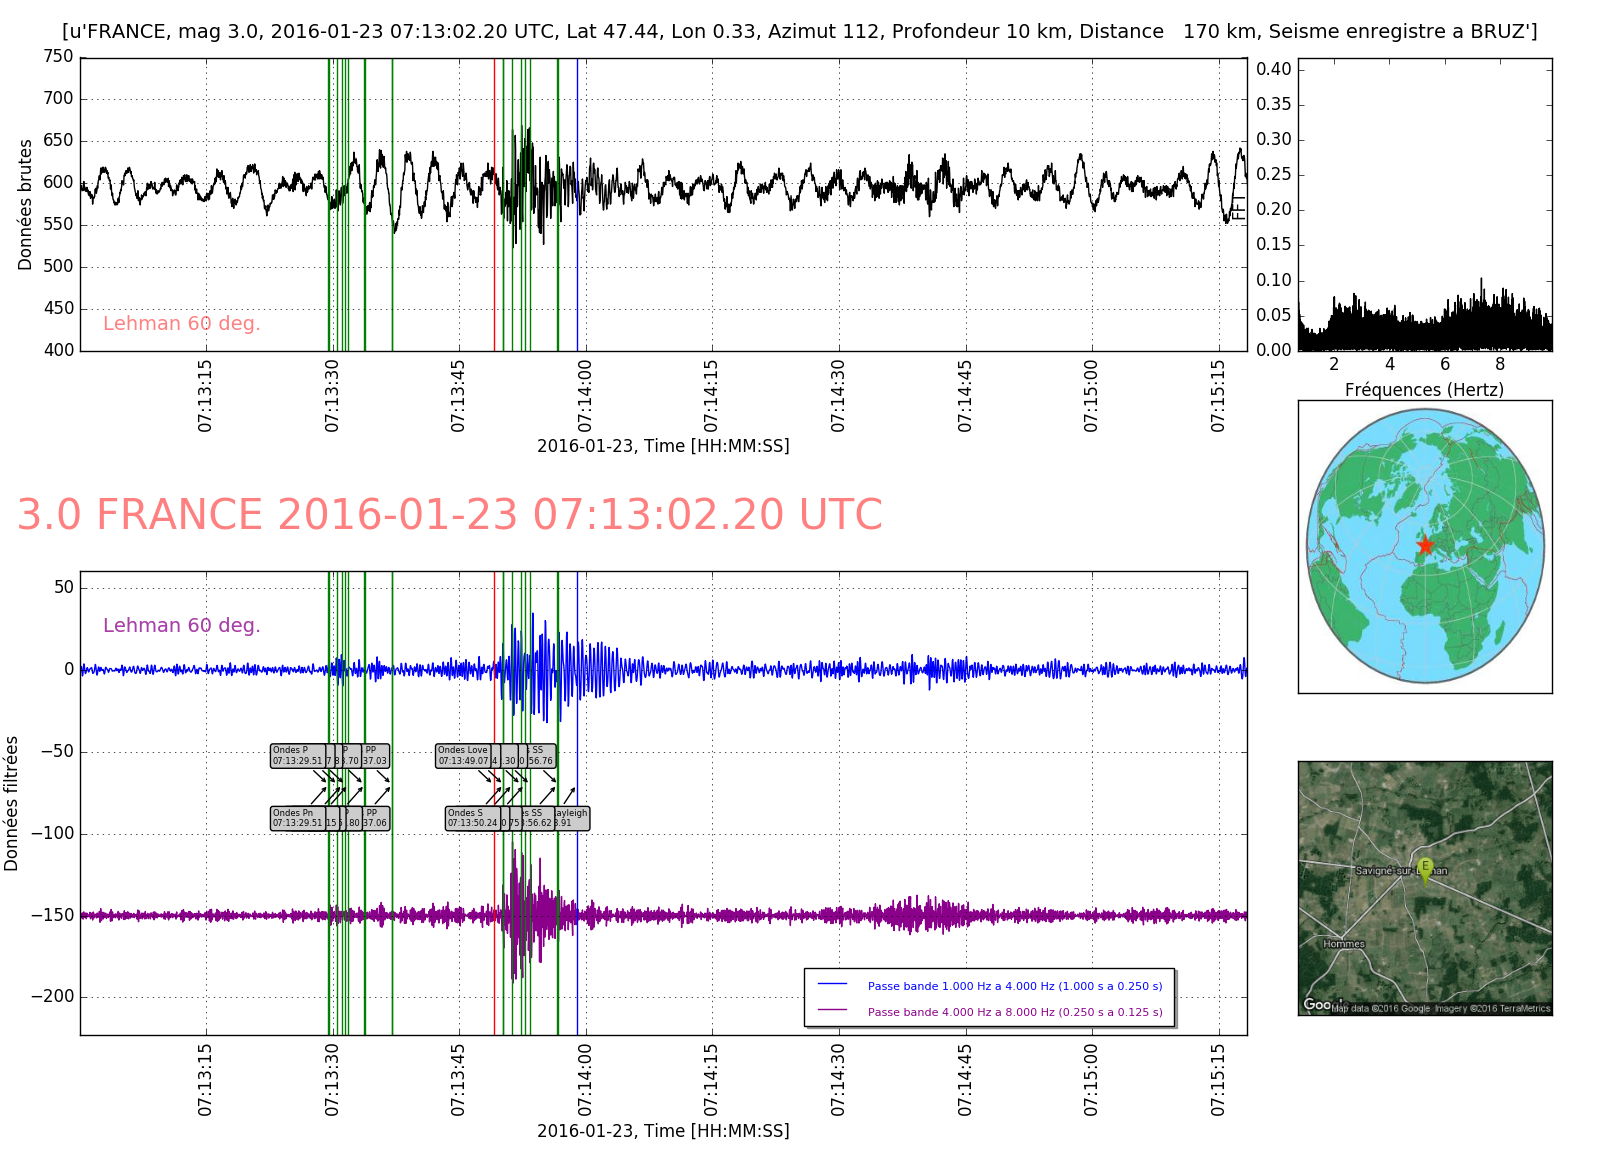
Task: Click the Google logo on satellite map
Action: tap(1317, 1004)
